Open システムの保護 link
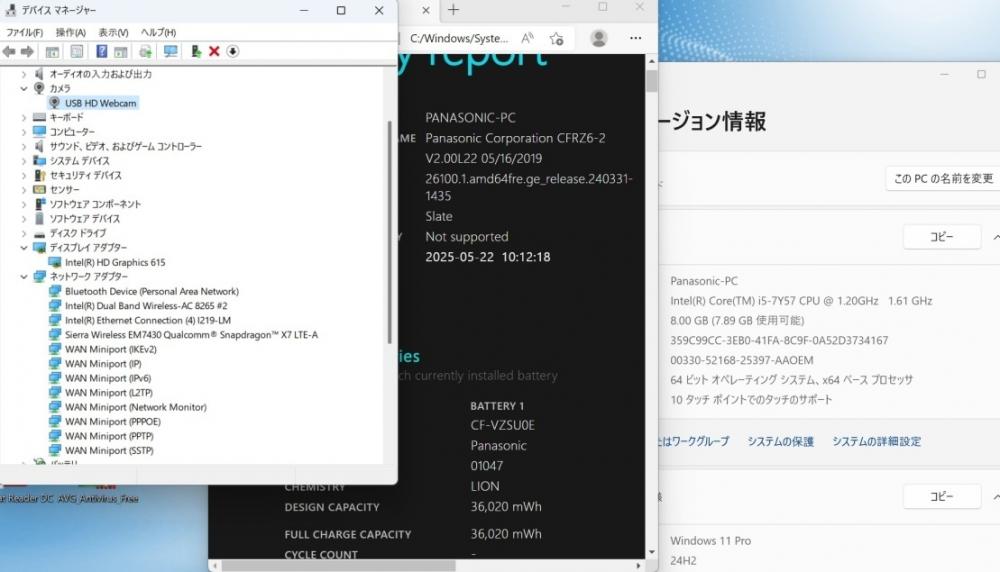 (780, 441)
